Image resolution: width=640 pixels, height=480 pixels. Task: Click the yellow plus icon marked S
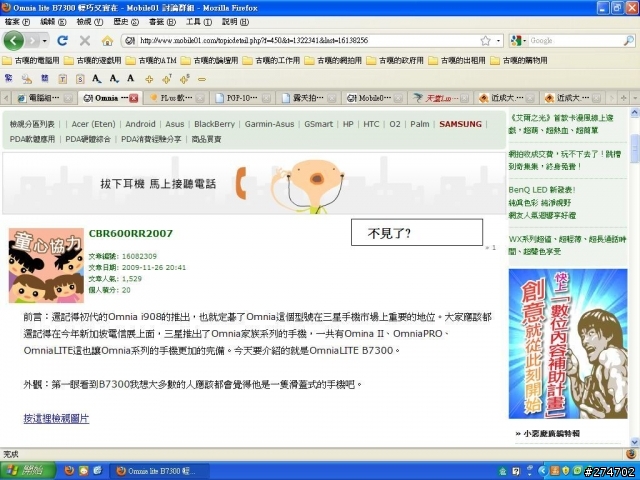[185, 79]
